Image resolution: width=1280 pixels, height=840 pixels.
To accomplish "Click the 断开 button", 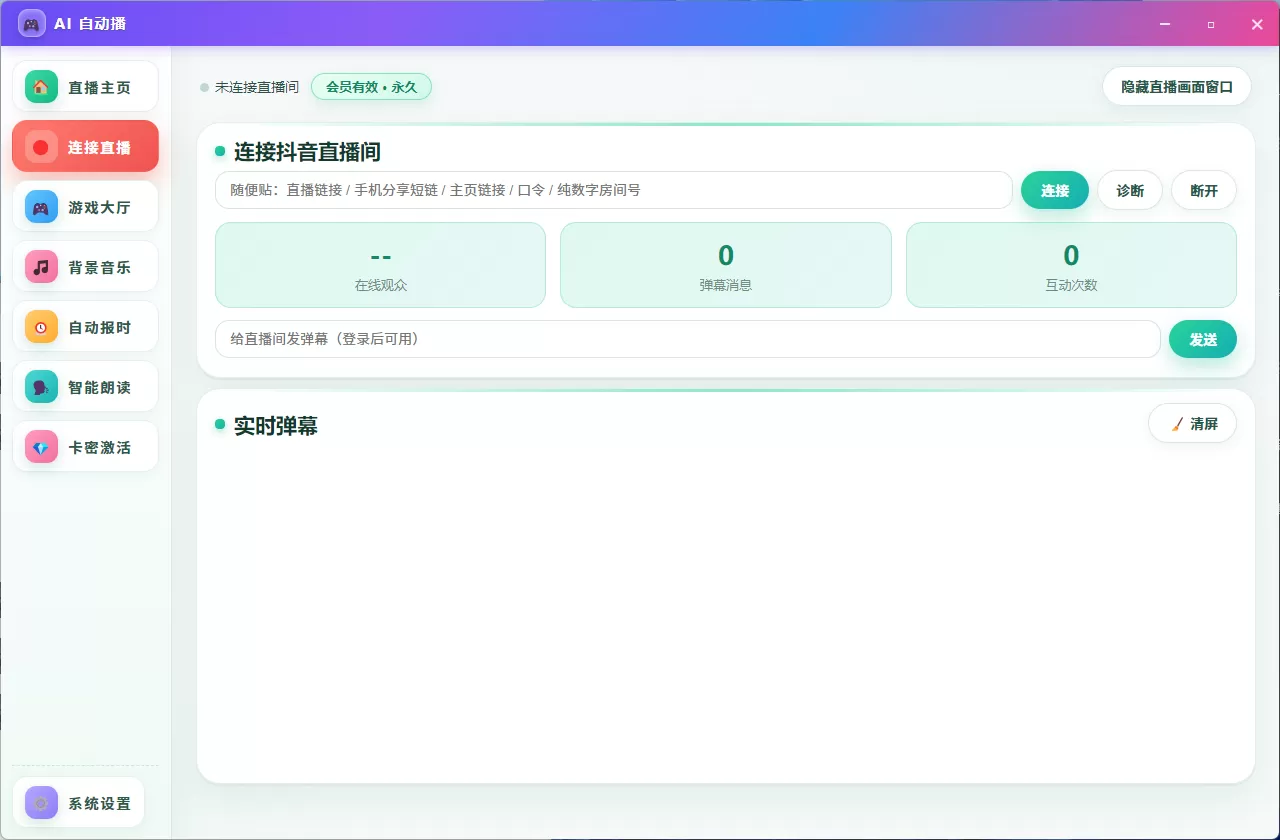I will (x=1204, y=190).
